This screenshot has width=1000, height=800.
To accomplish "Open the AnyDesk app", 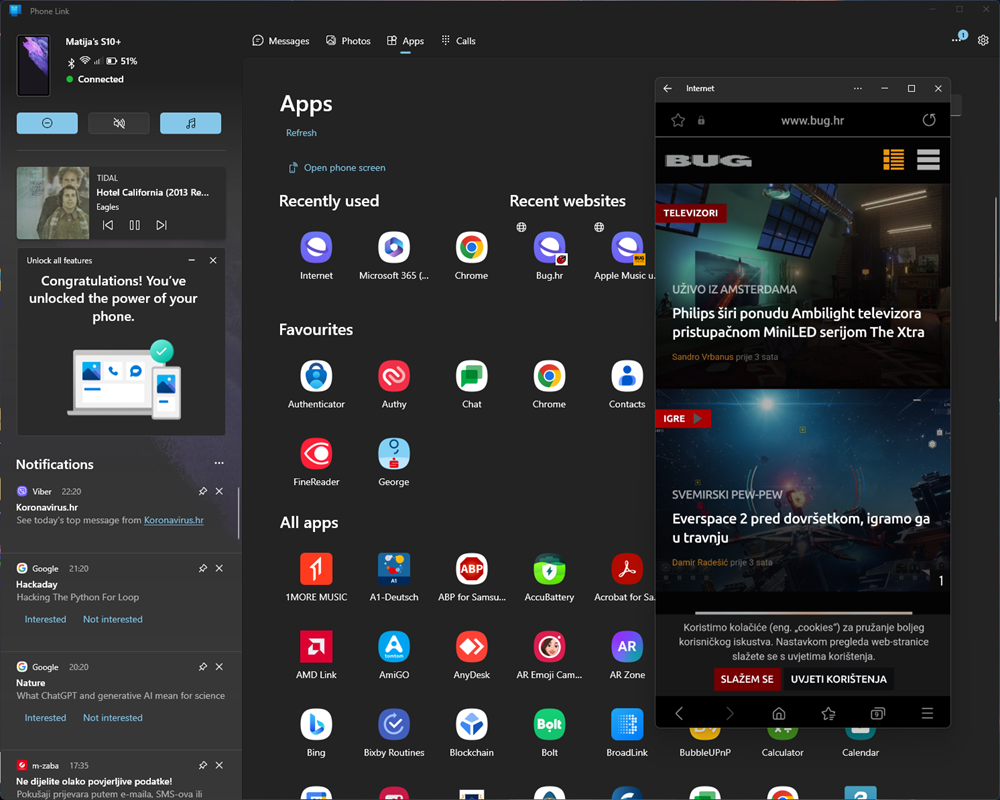I will [471, 647].
